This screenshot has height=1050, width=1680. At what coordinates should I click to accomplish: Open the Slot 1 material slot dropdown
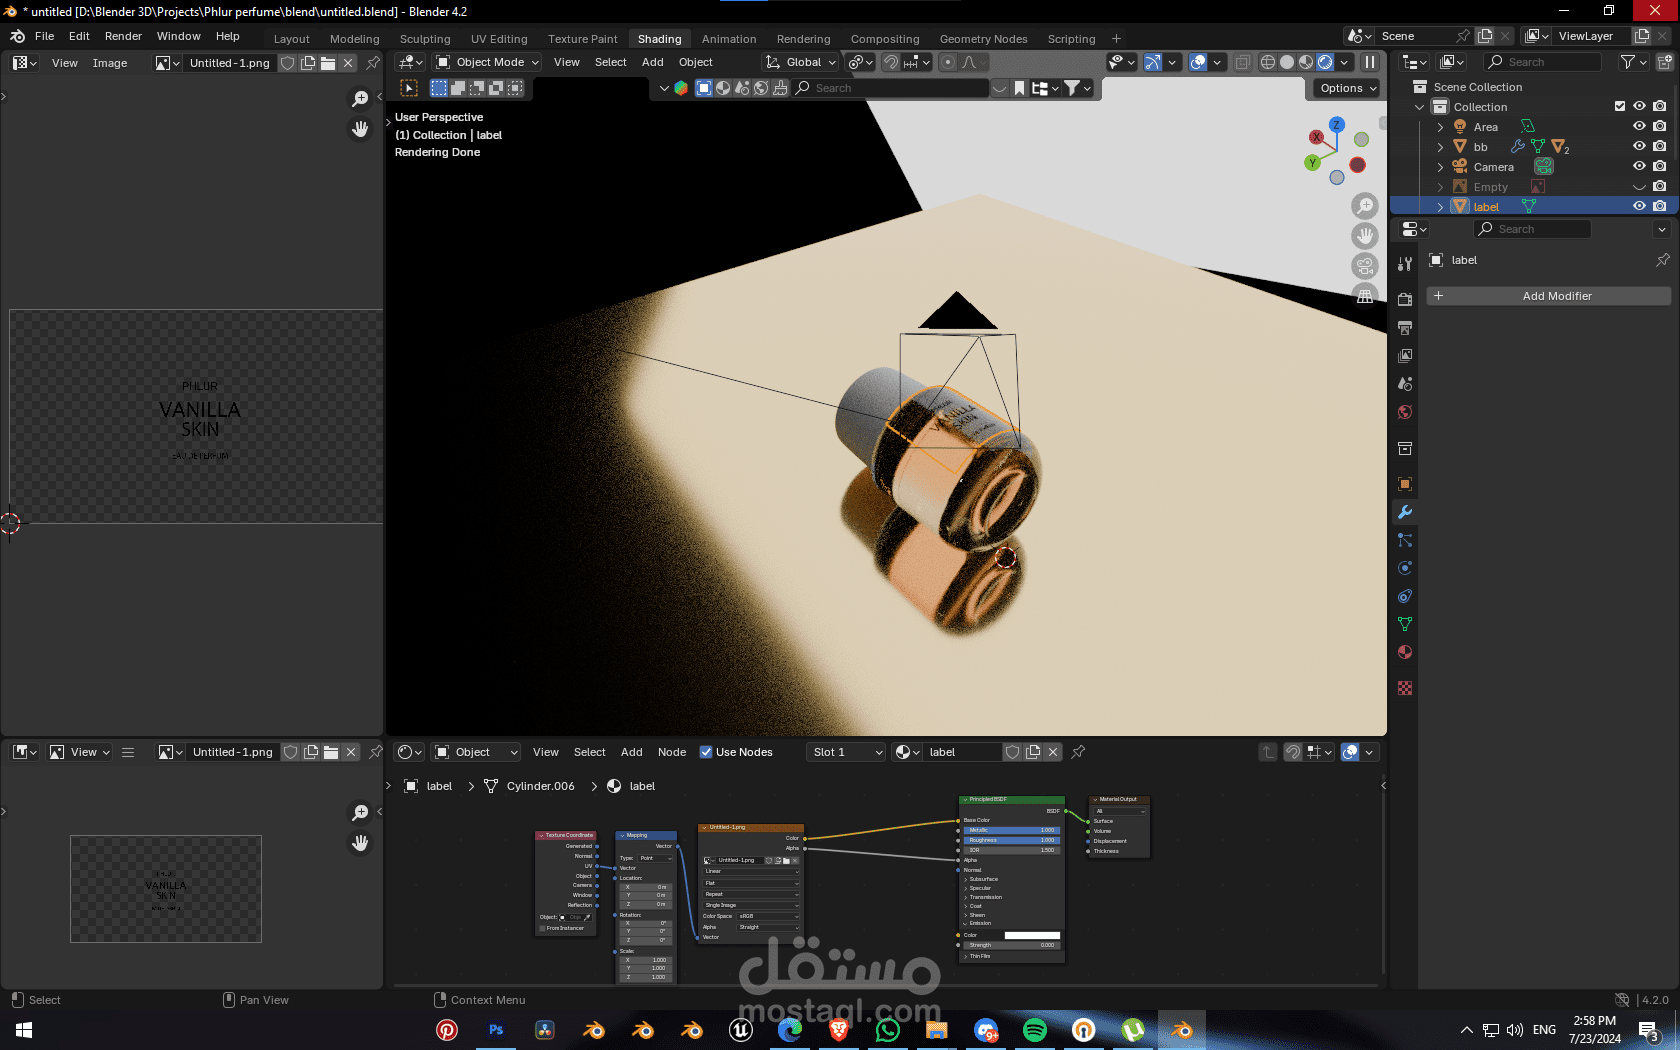coord(846,752)
